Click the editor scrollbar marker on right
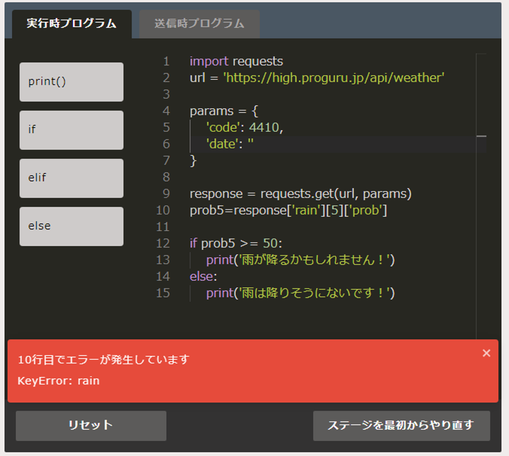 pyautogui.click(x=481, y=136)
